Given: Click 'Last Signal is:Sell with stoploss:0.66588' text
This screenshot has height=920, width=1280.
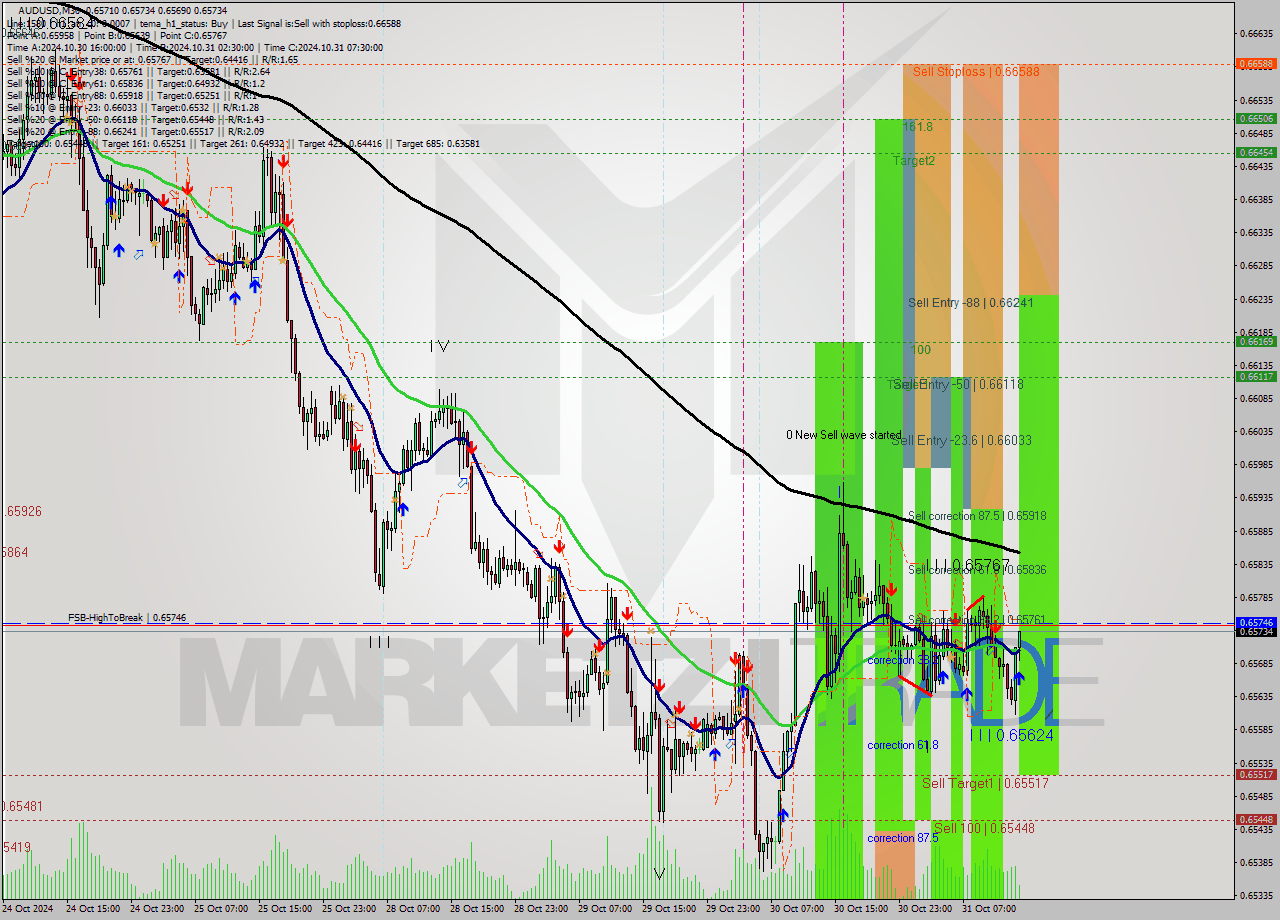Looking at the screenshot, I should pos(319,22).
